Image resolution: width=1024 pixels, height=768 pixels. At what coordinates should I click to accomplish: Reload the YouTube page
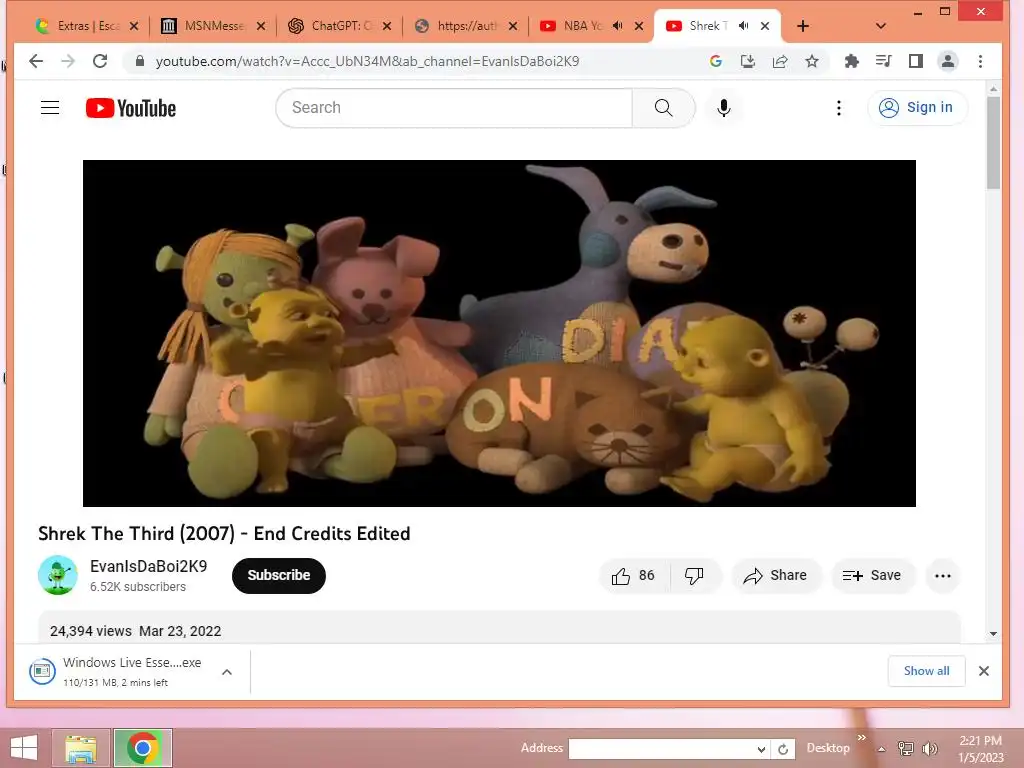tap(100, 61)
